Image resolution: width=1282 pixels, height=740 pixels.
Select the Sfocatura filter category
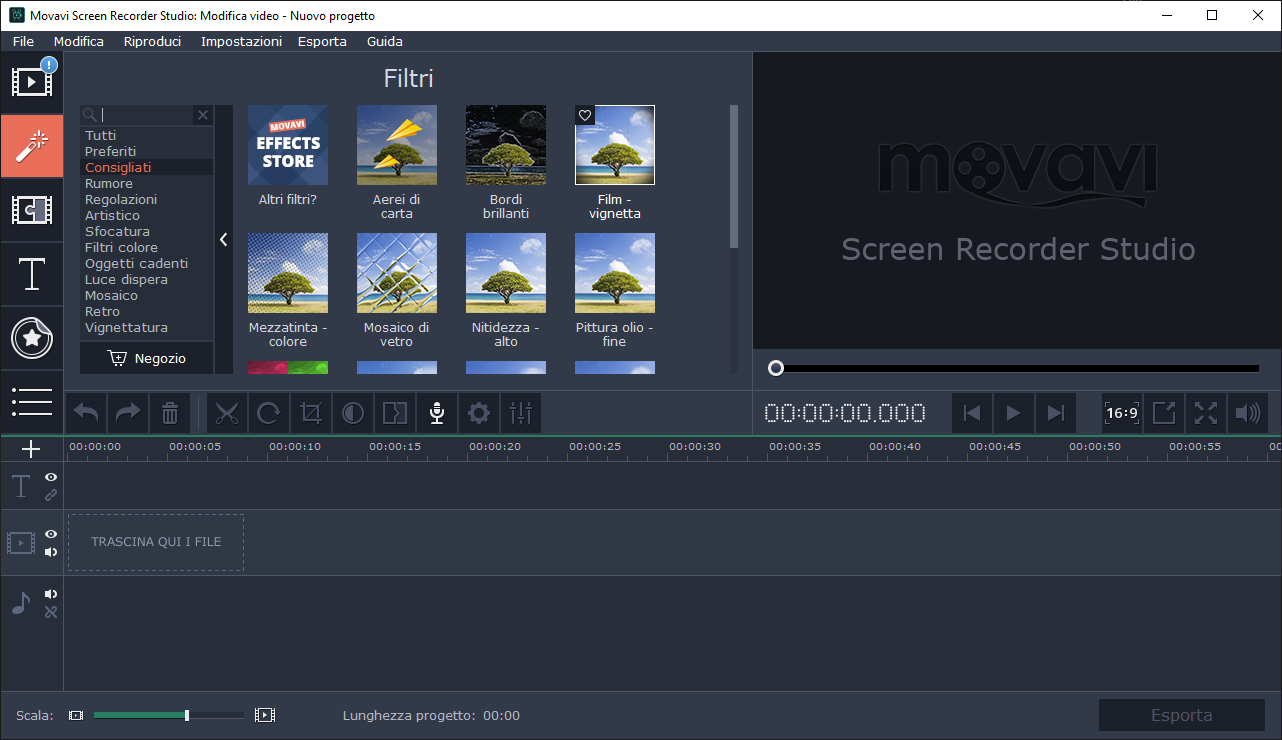(x=117, y=231)
